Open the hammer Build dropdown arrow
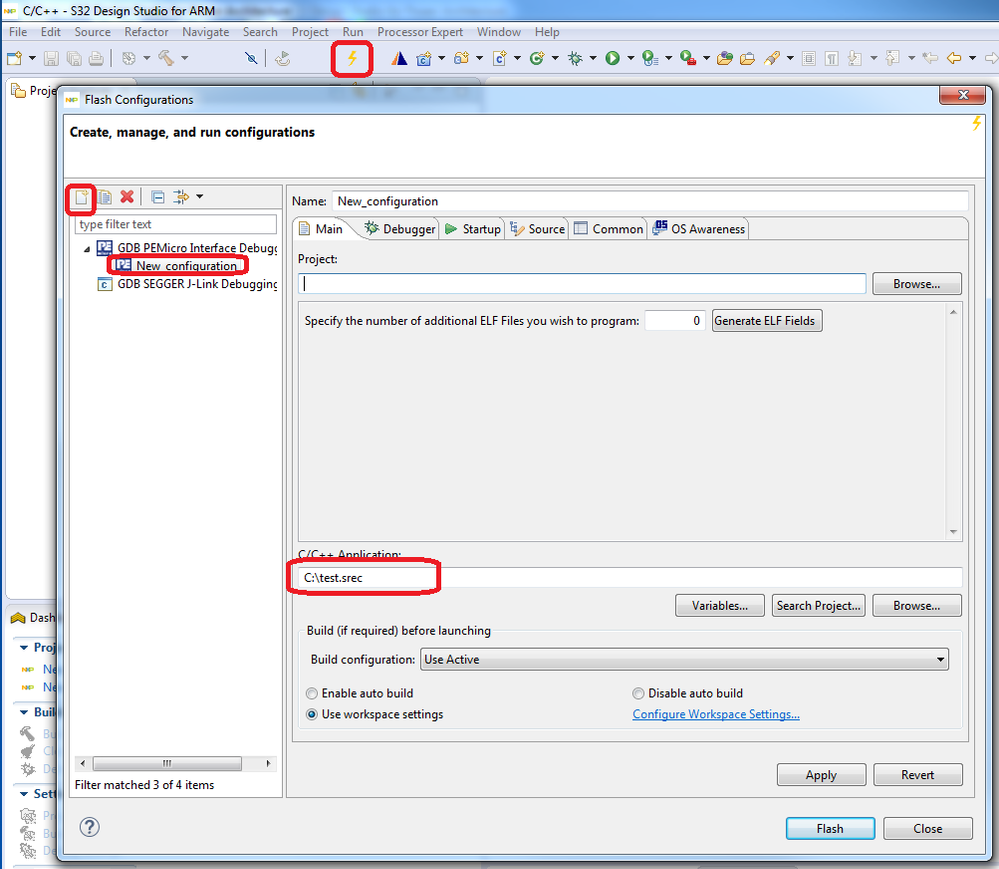The image size is (999, 869). click(185, 59)
